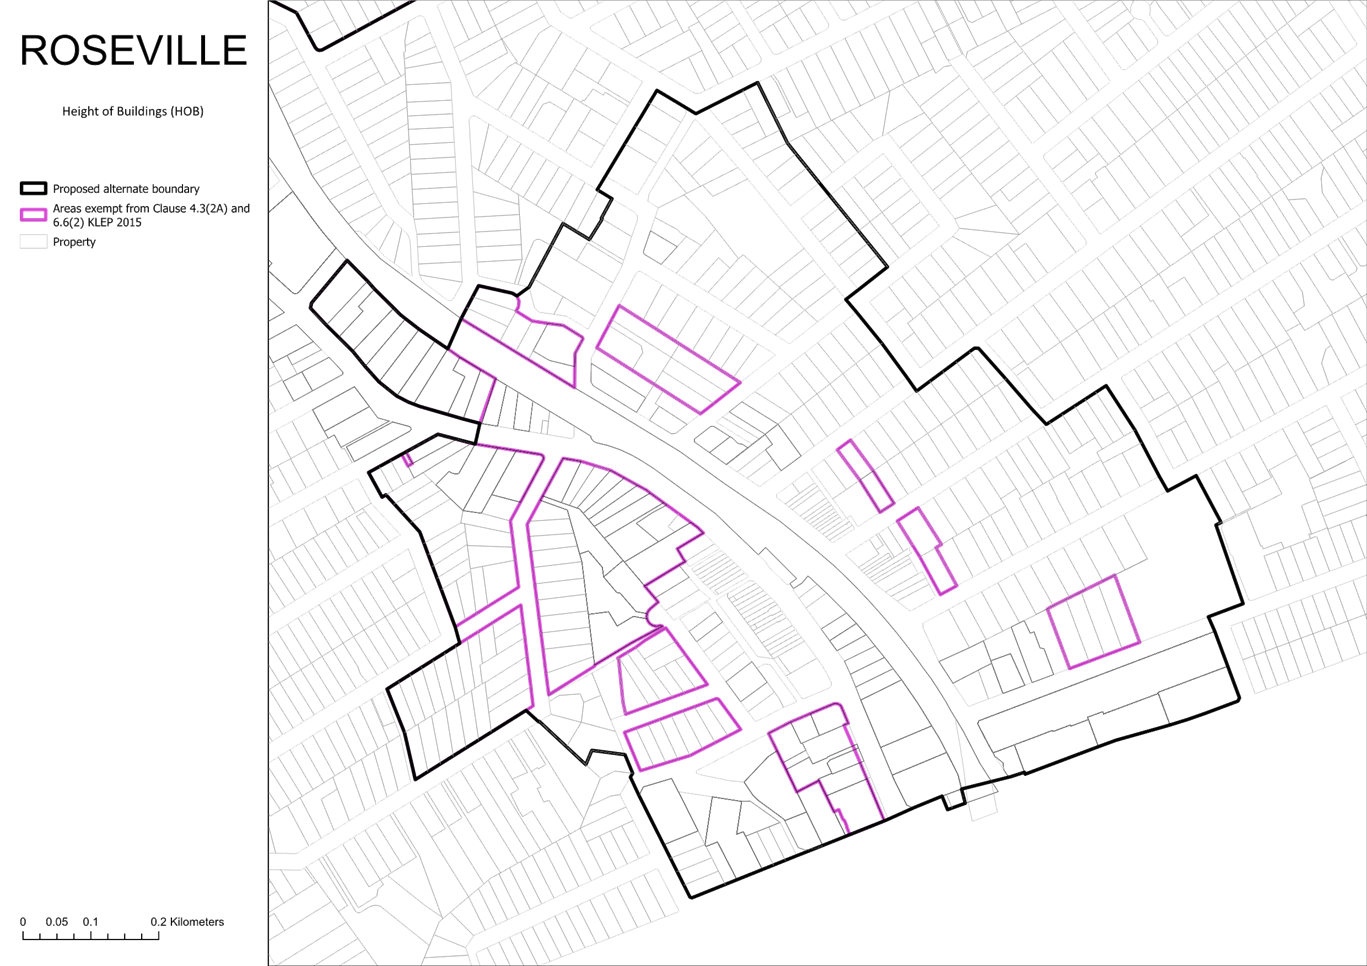Click the black Proposed alternate boundary legend symbol
The width and height of the screenshot is (1367, 966).
pos(33,188)
